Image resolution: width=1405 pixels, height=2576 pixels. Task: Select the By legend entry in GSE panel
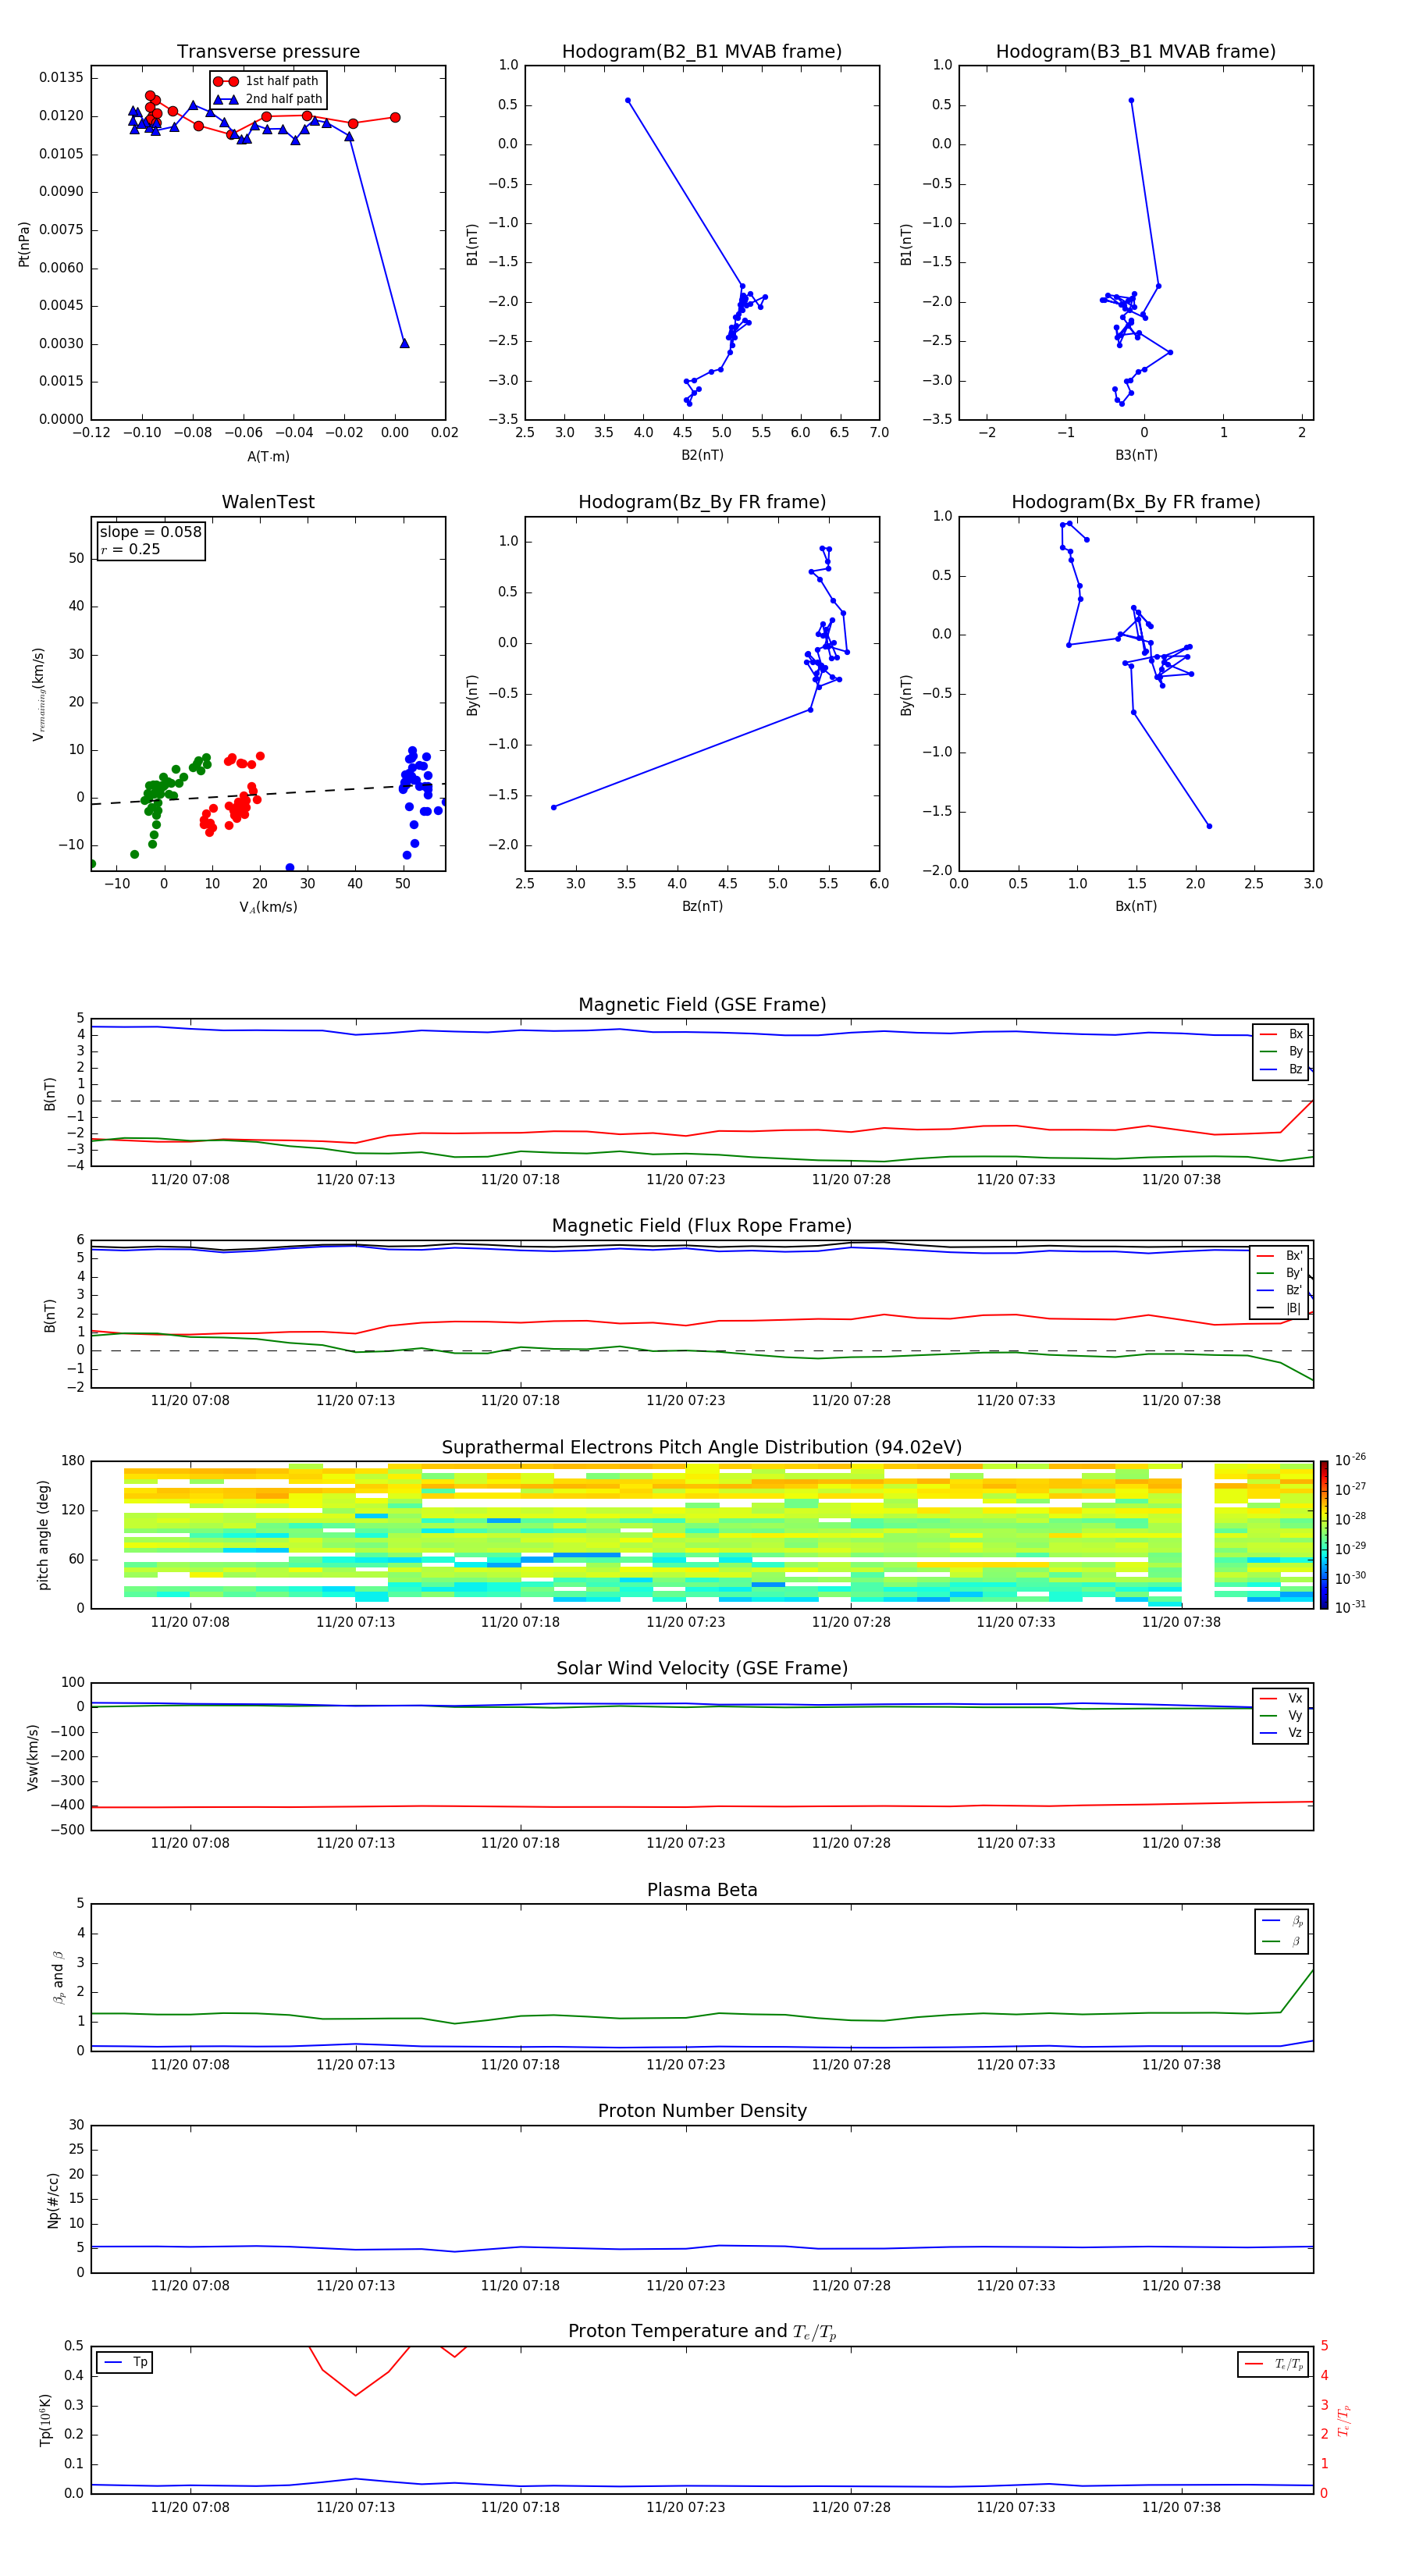pyautogui.click(x=1281, y=1051)
